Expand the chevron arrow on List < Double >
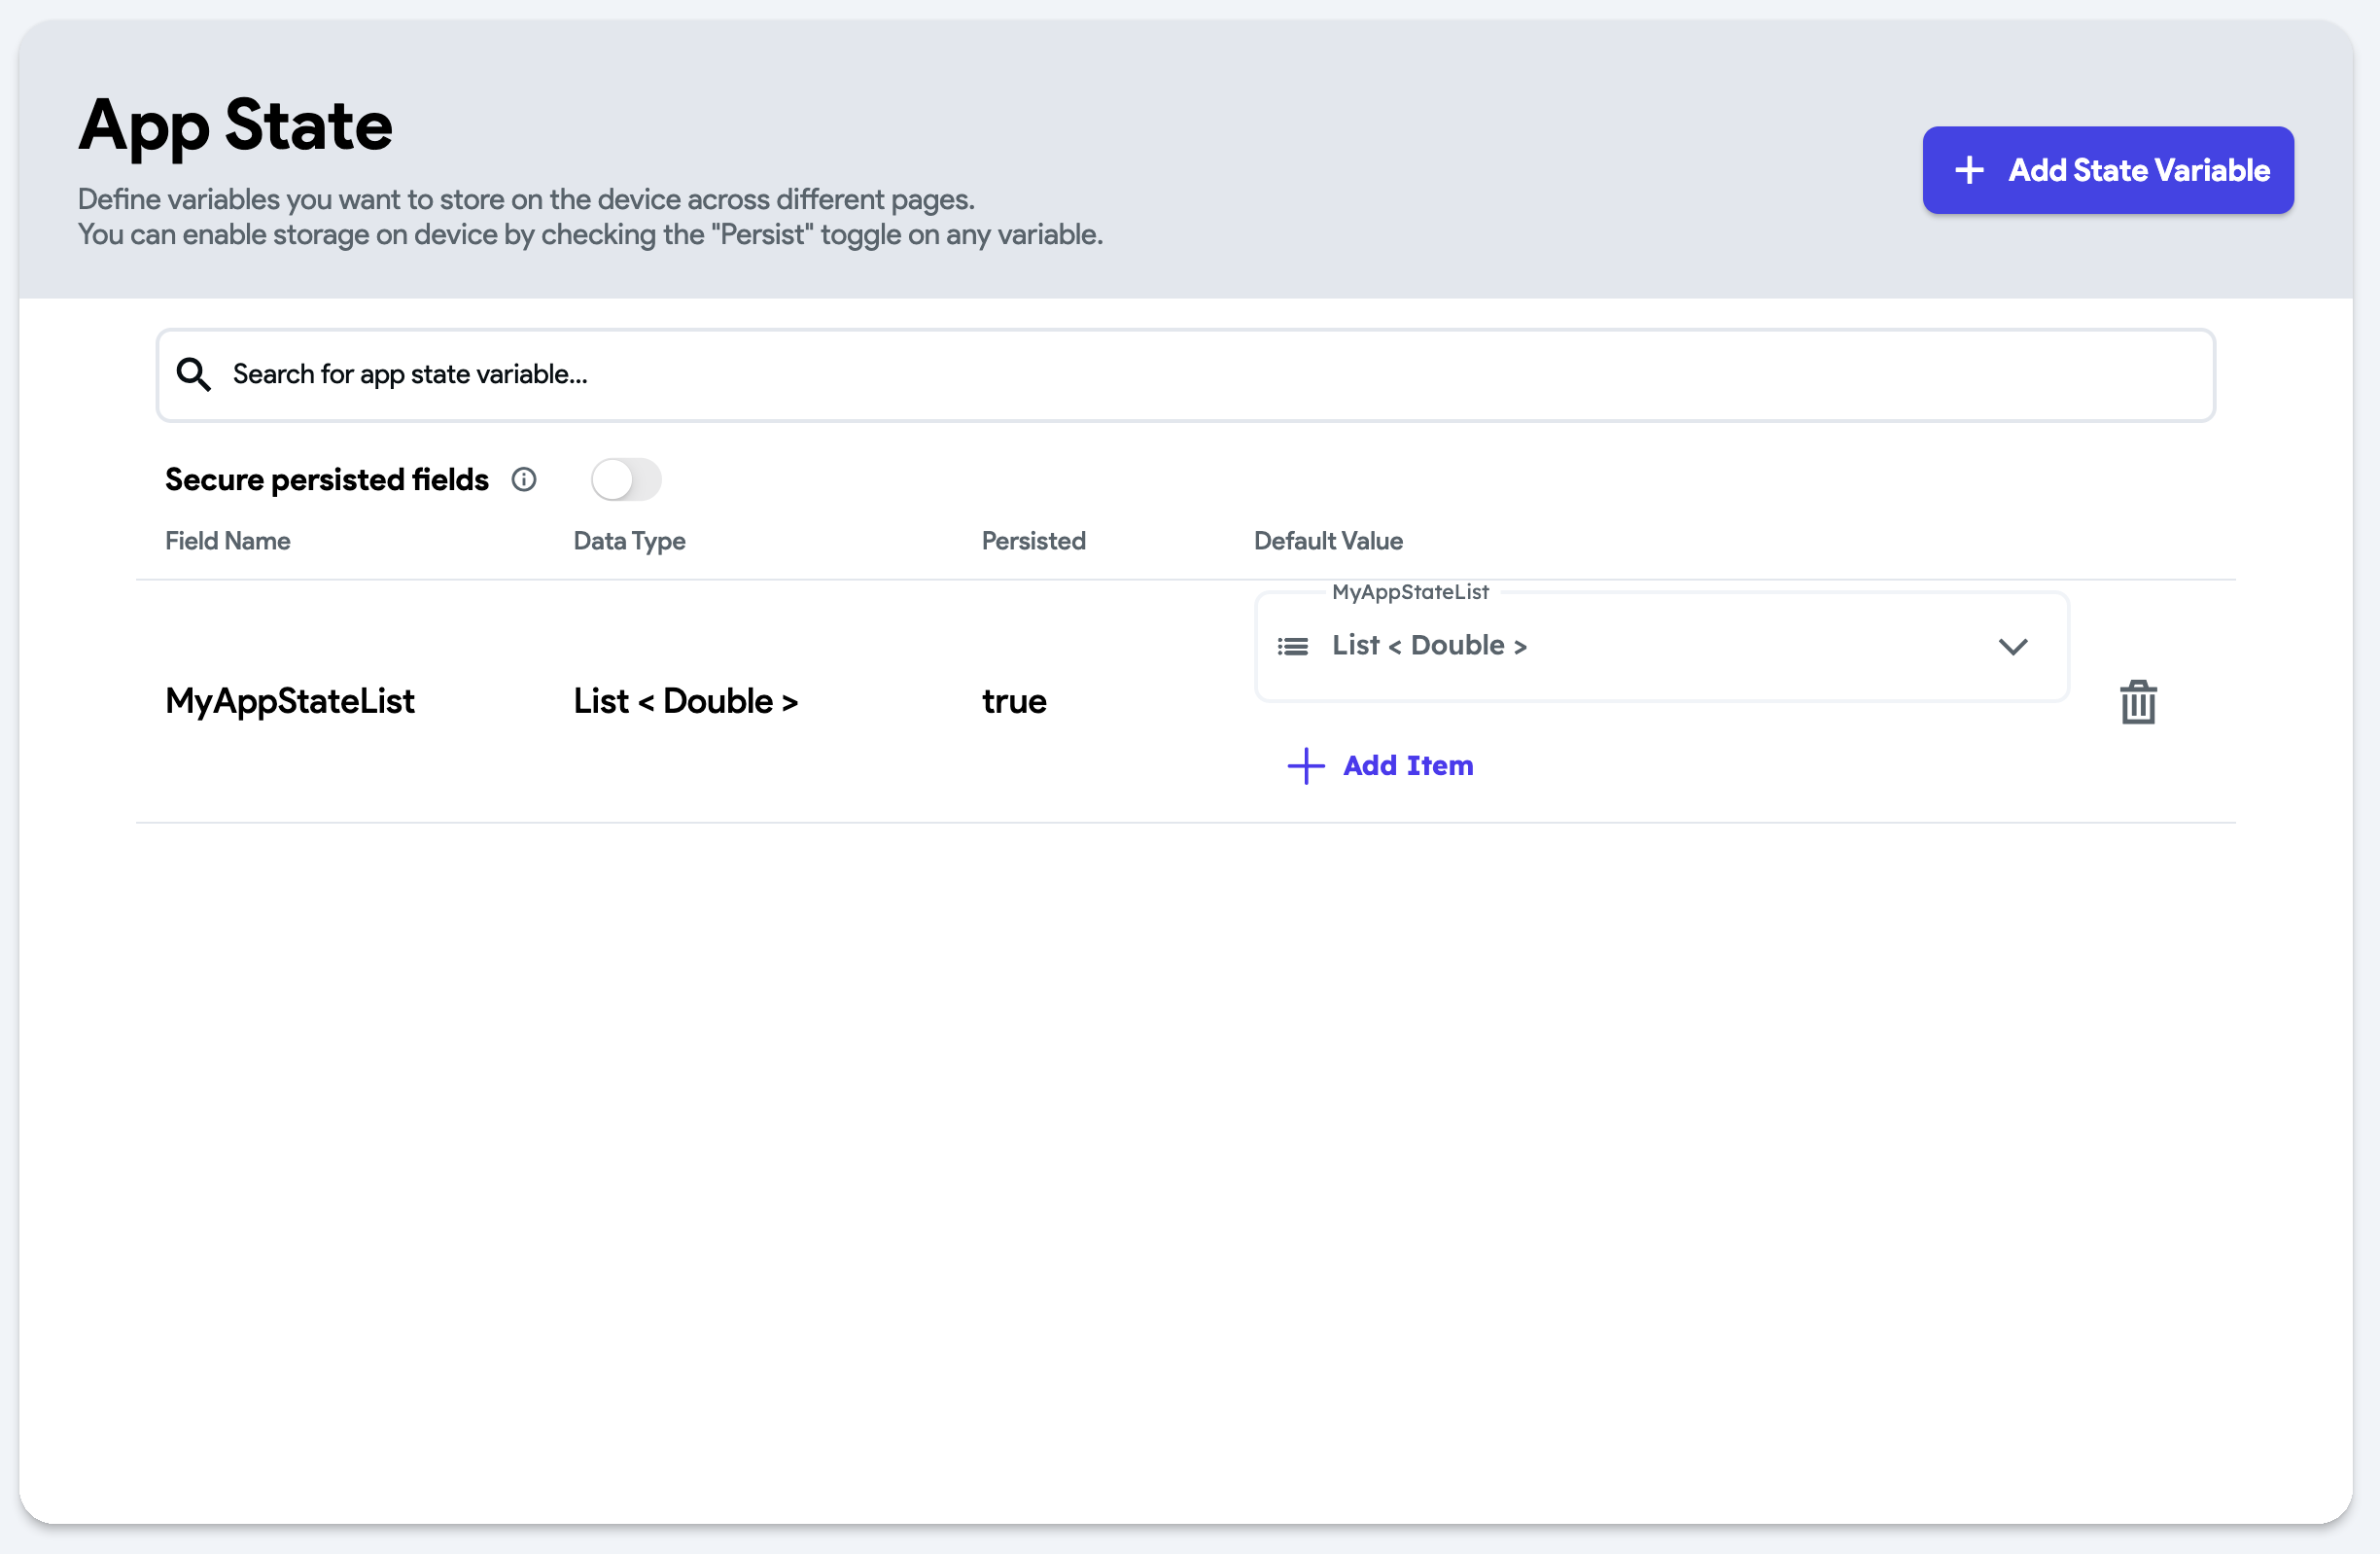The height and width of the screenshot is (1554, 2380). click(x=2012, y=647)
